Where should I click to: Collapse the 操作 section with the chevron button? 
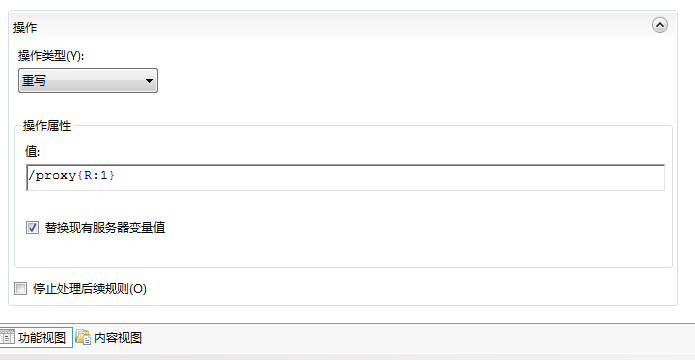pos(660,25)
